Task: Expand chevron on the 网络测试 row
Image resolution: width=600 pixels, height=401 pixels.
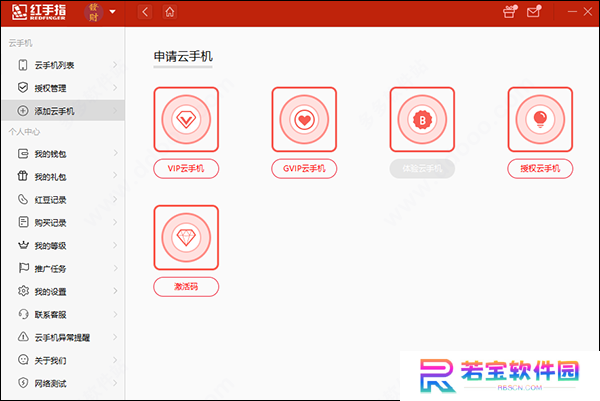Action: tap(115, 383)
